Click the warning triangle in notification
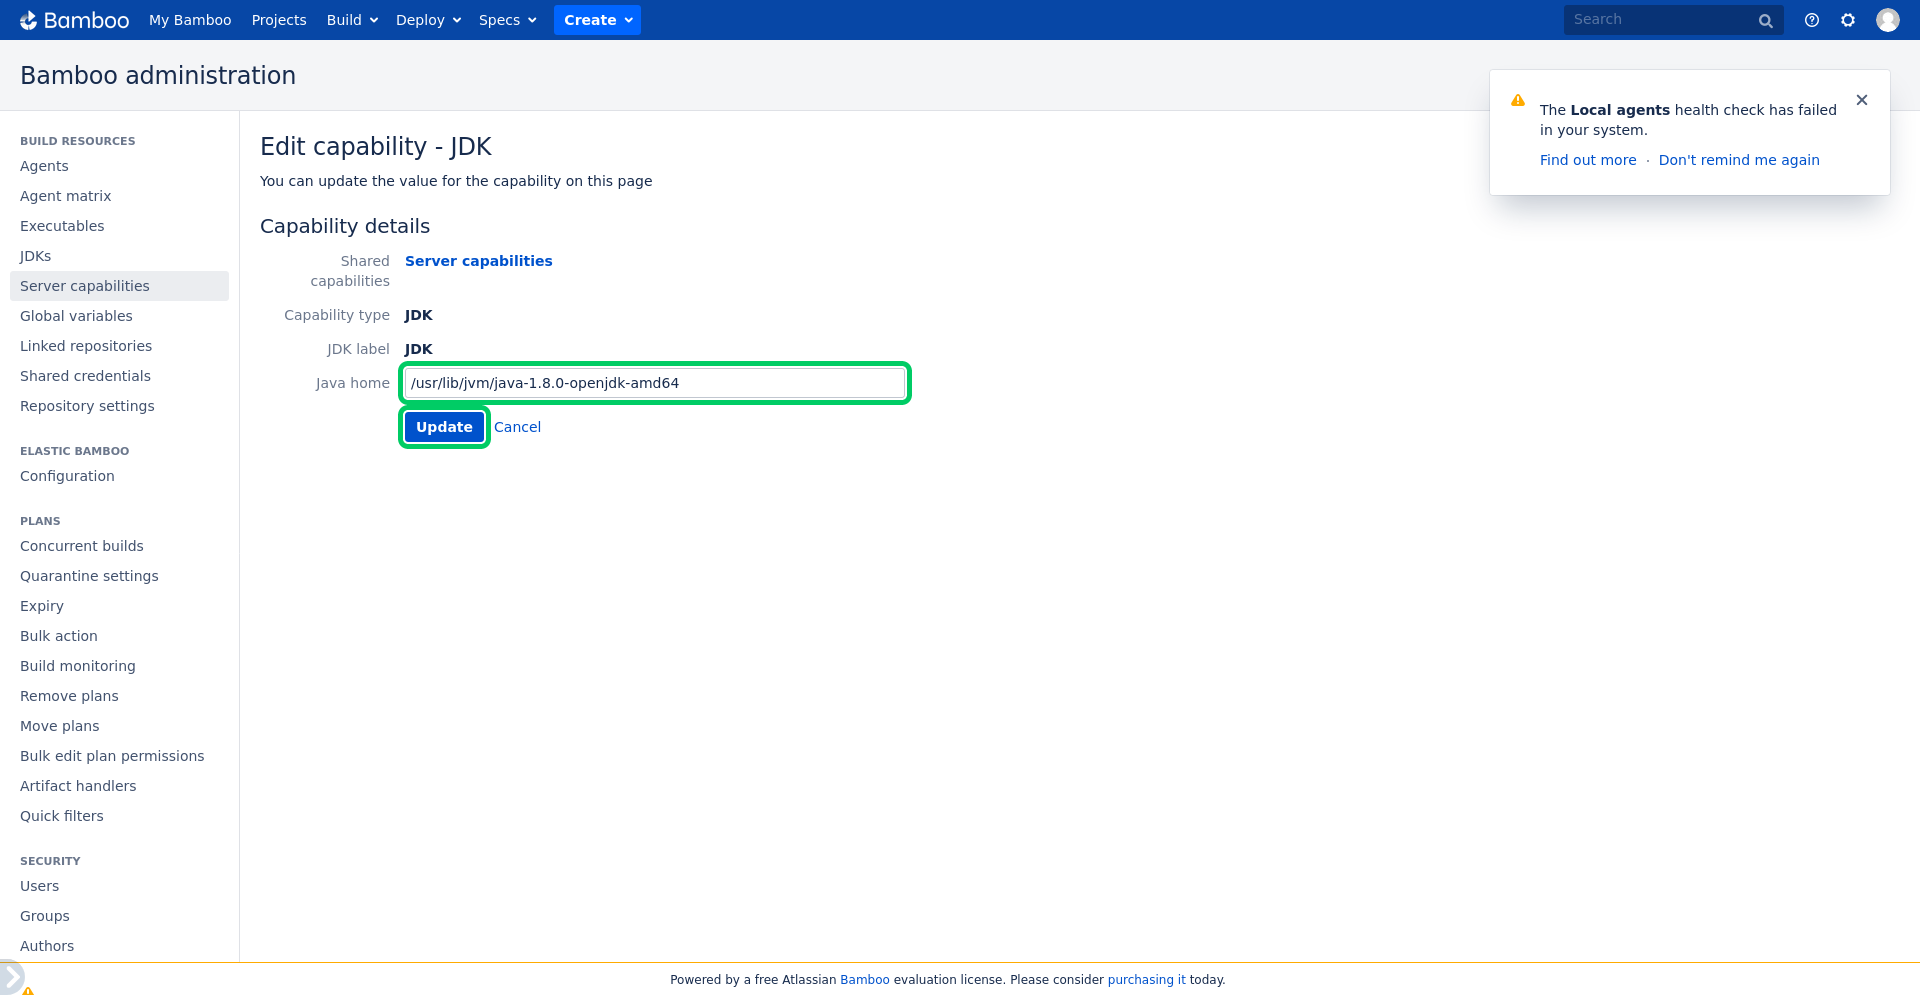 click(x=1518, y=100)
